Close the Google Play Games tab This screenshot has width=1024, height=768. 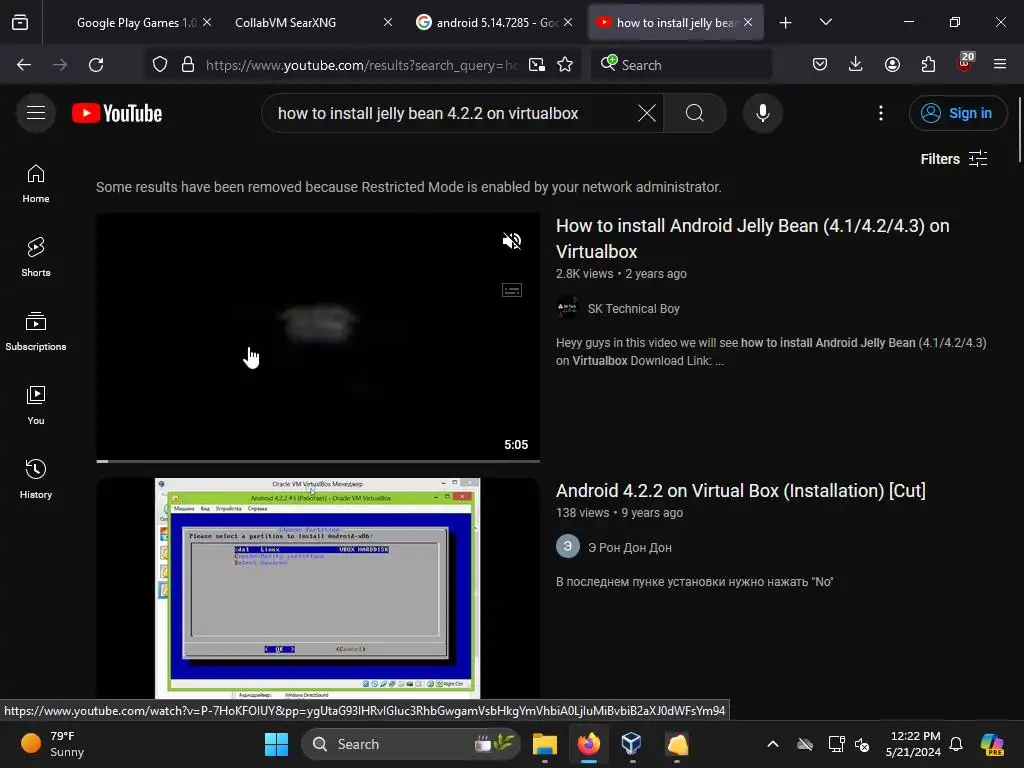207,22
